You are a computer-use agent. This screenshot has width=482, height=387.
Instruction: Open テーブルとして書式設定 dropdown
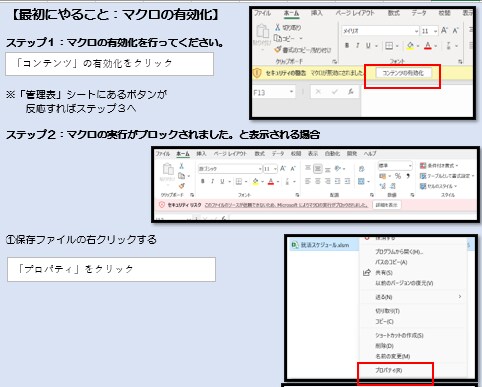(x=447, y=176)
